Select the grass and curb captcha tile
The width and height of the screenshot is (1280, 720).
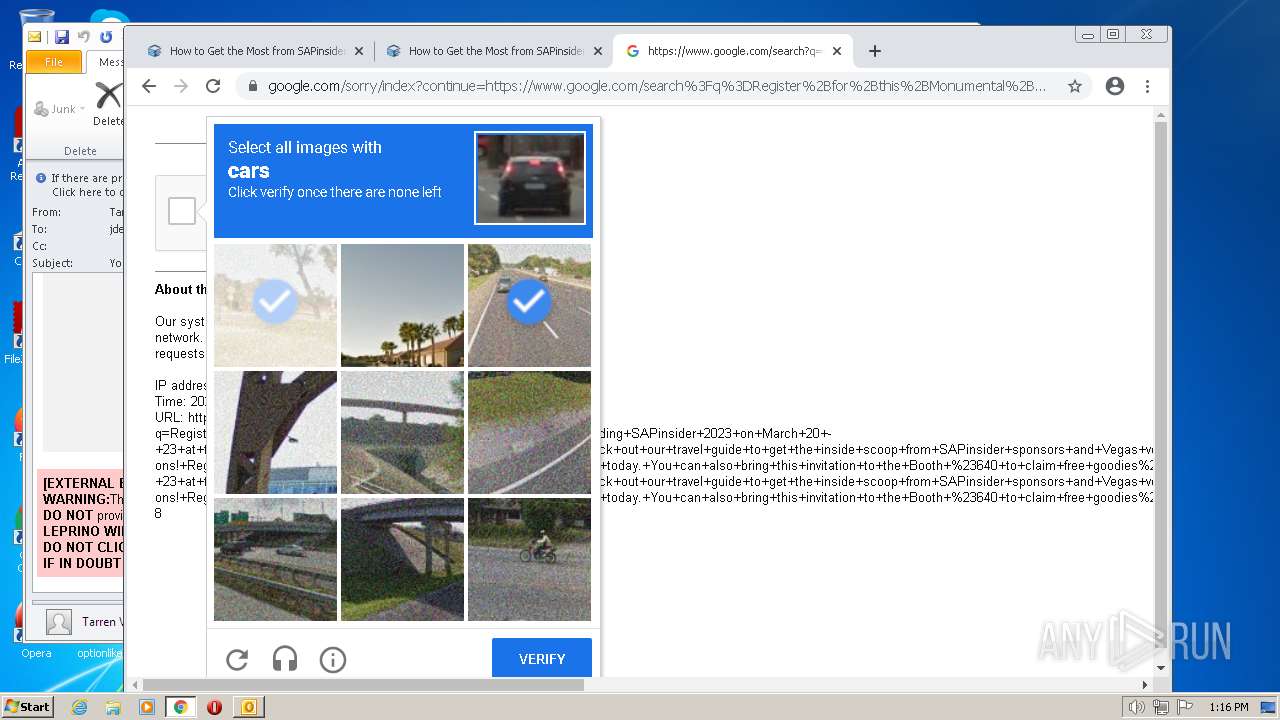pyautogui.click(x=529, y=432)
